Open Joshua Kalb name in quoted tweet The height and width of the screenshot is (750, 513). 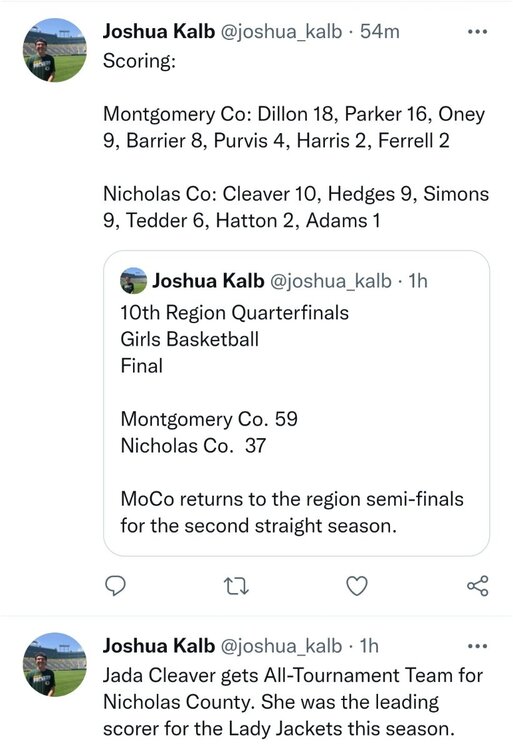(208, 281)
